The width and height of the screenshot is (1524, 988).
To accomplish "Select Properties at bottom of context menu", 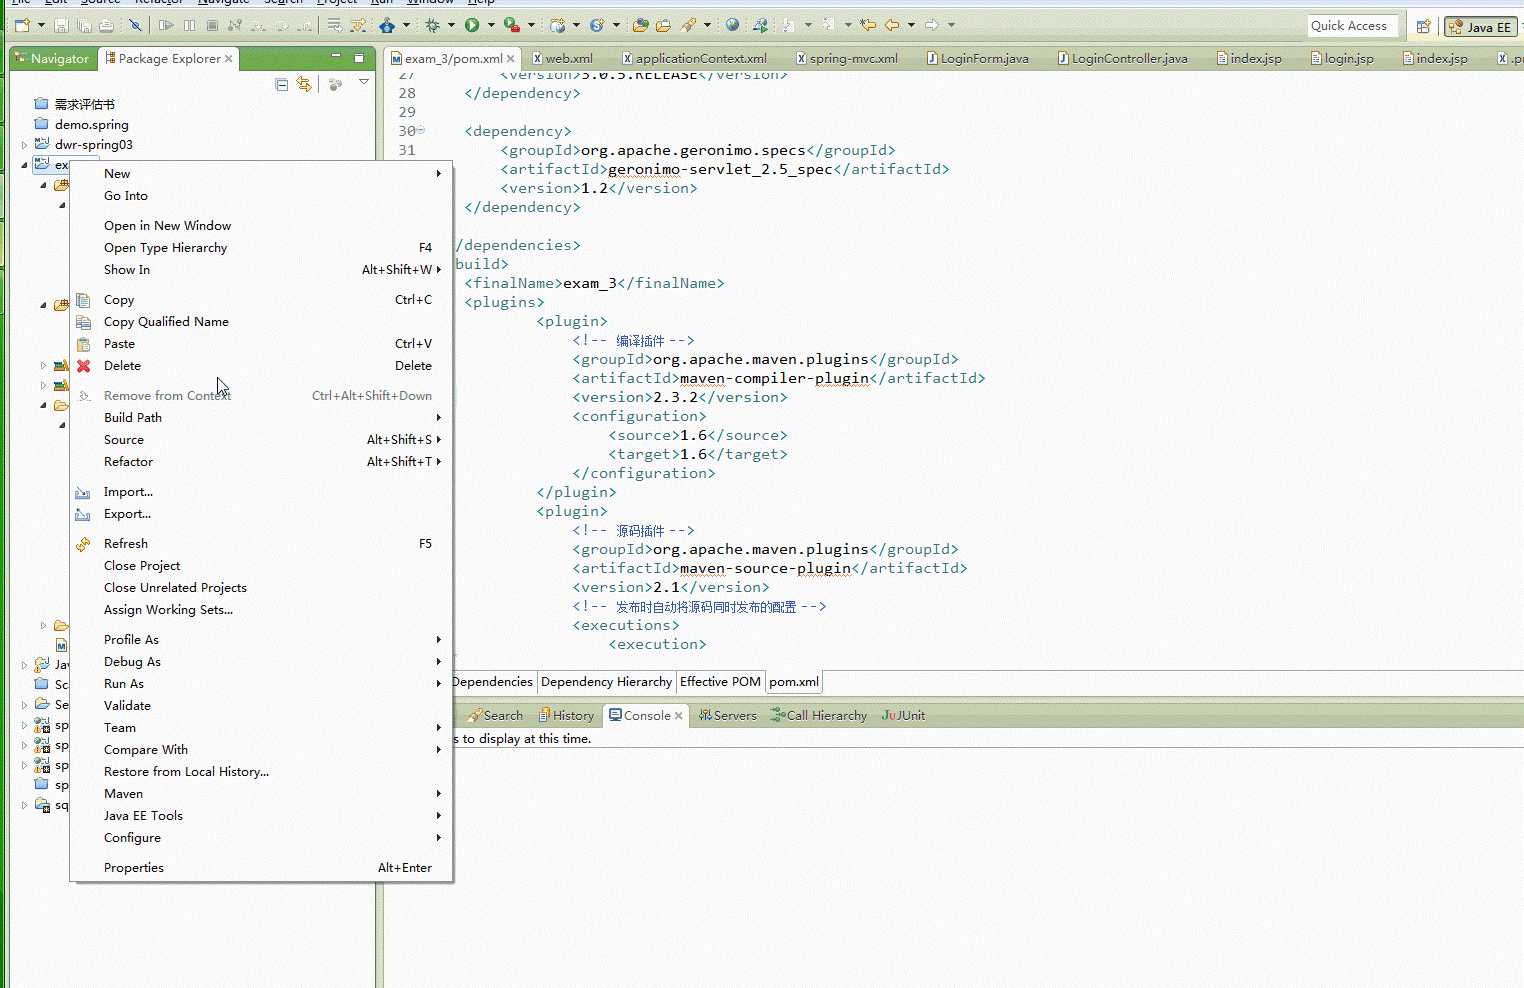I will 261,868.
